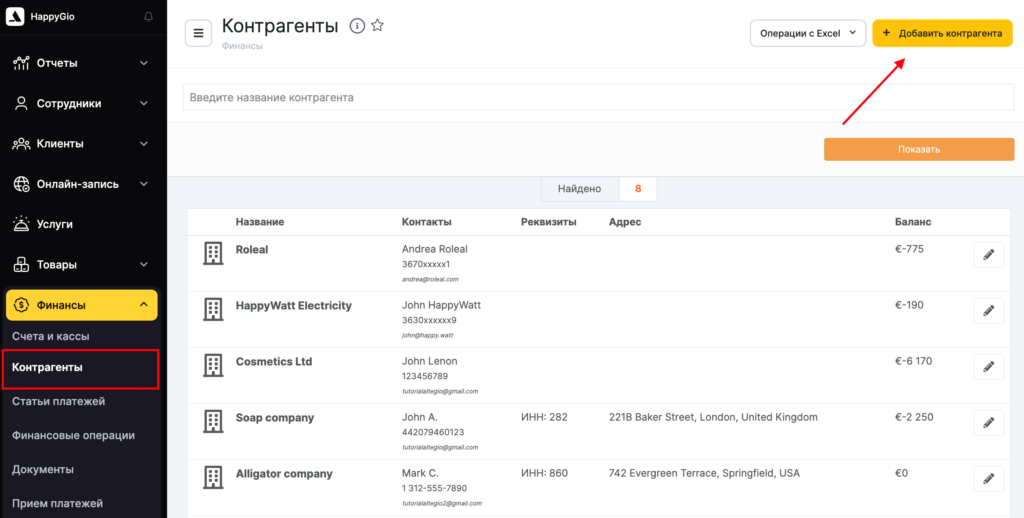The width and height of the screenshot is (1024, 518).
Task: Edit Soap company via pencil icon
Action: pyautogui.click(x=988, y=423)
